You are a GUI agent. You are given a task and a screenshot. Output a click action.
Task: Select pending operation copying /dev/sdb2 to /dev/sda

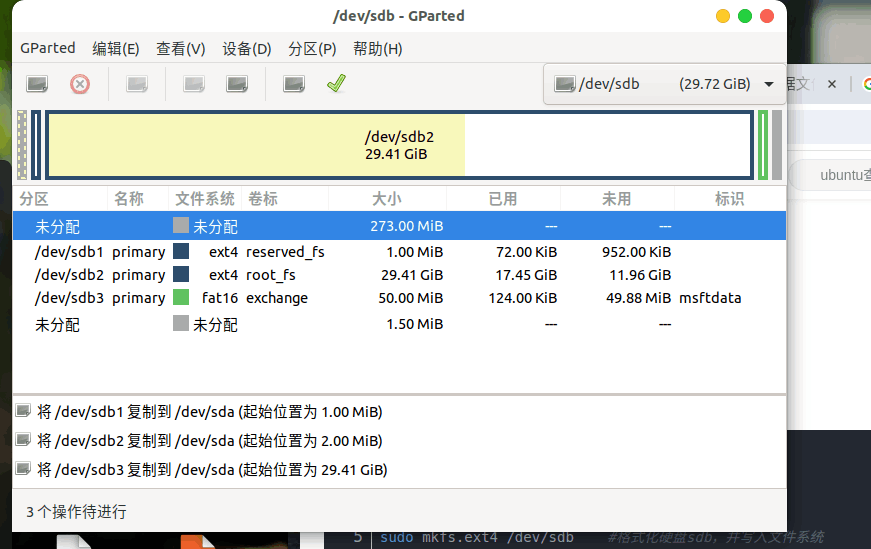tap(209, 441)
